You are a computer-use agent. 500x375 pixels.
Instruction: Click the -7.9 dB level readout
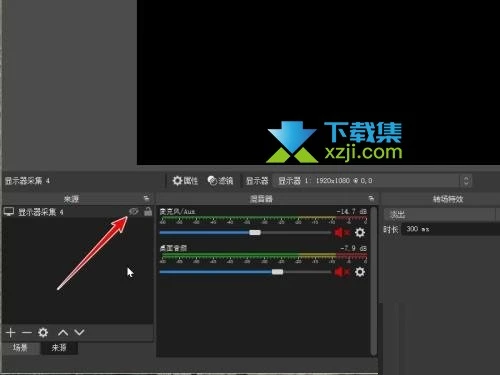[x=353, y=248]
